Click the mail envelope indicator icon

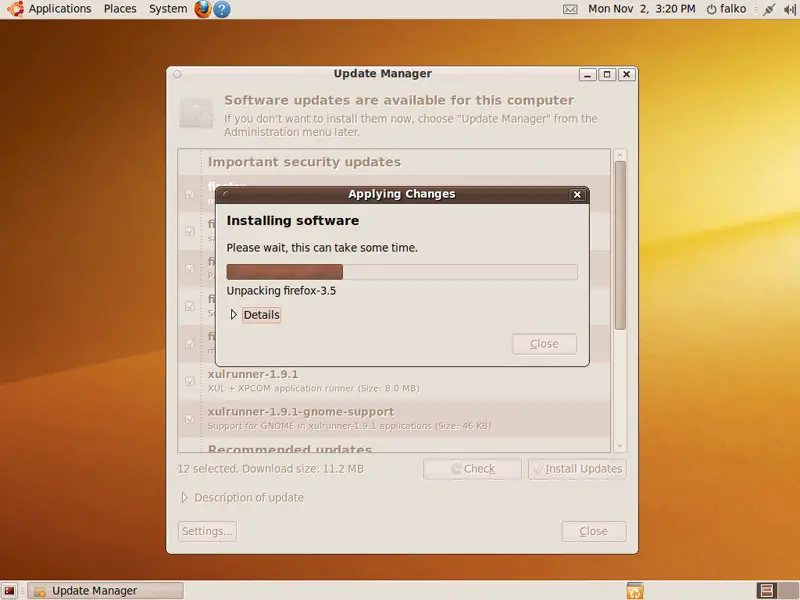[570, 9]
